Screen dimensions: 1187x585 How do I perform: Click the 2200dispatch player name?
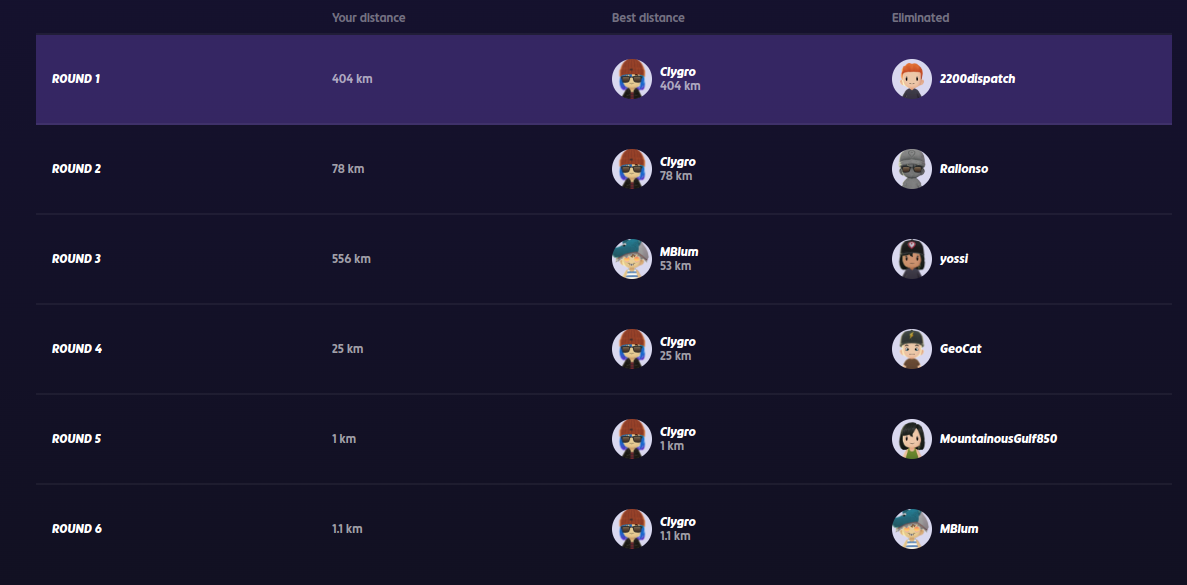pyautogui.click(x=977, y=79)
